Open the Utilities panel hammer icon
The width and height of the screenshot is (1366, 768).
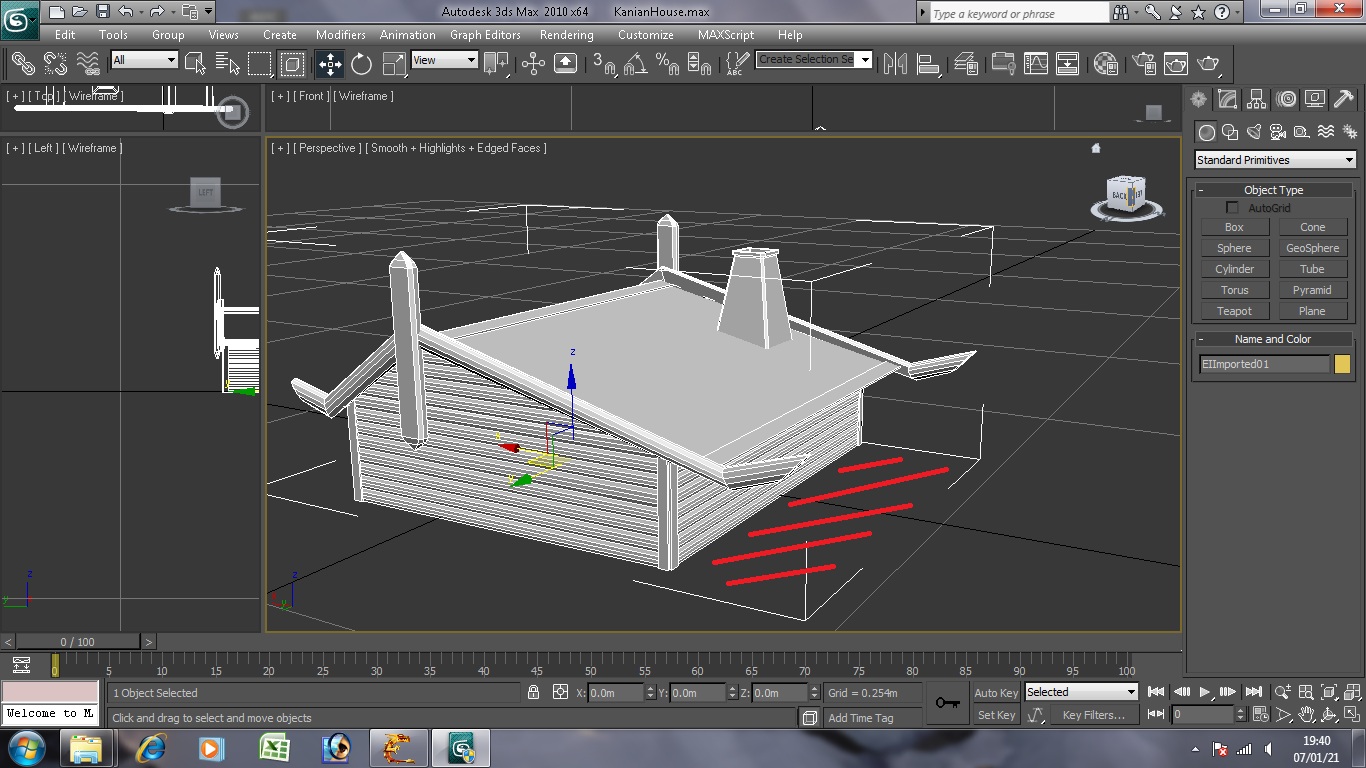click(1343, 99)
